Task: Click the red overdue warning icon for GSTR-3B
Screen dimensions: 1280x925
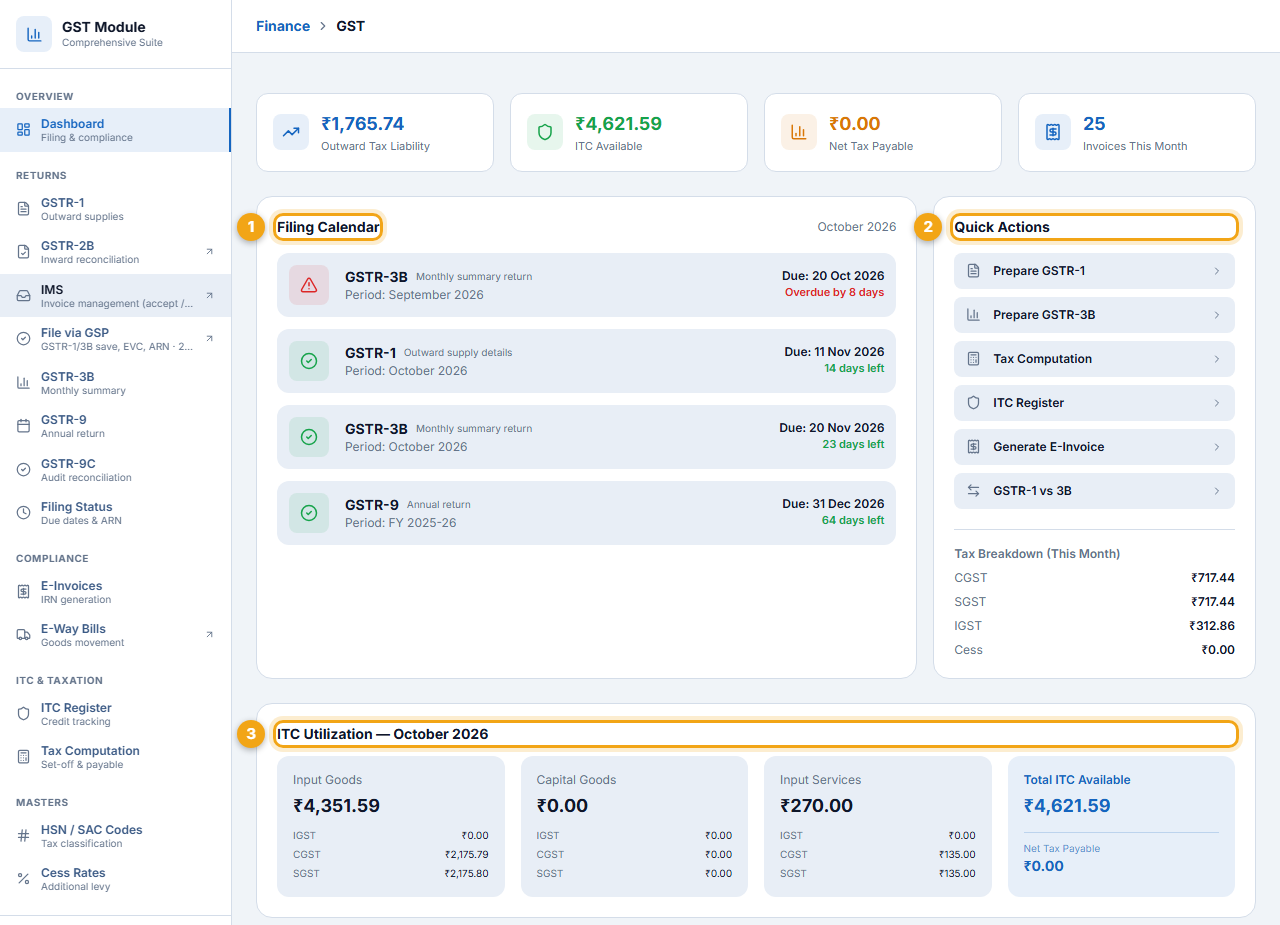Action: (309, 285)
